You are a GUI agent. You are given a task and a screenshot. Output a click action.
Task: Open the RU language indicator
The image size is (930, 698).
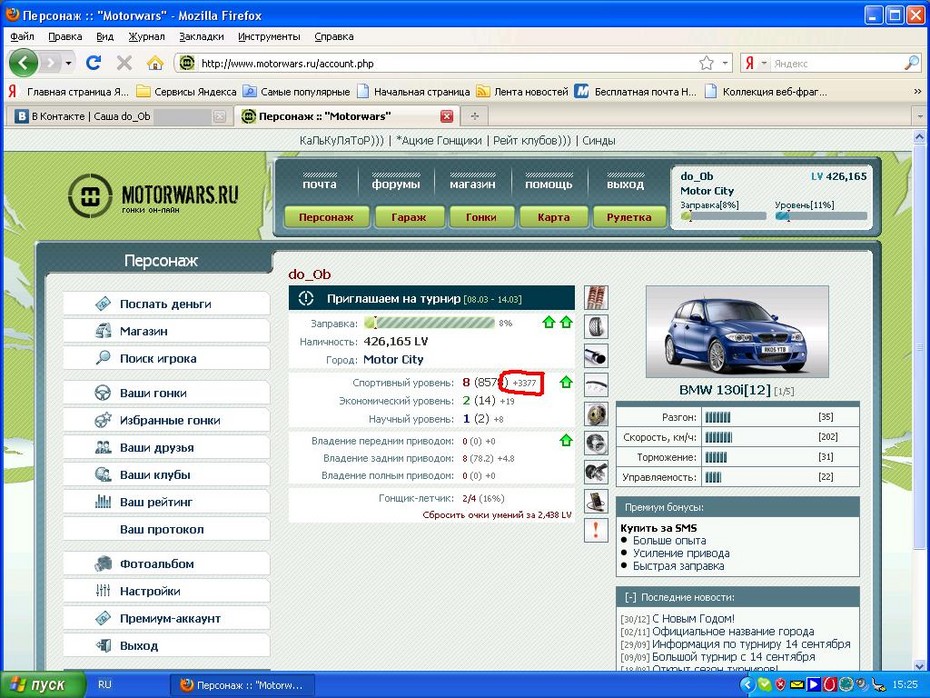pyautogui.click(x=104, y=684)
